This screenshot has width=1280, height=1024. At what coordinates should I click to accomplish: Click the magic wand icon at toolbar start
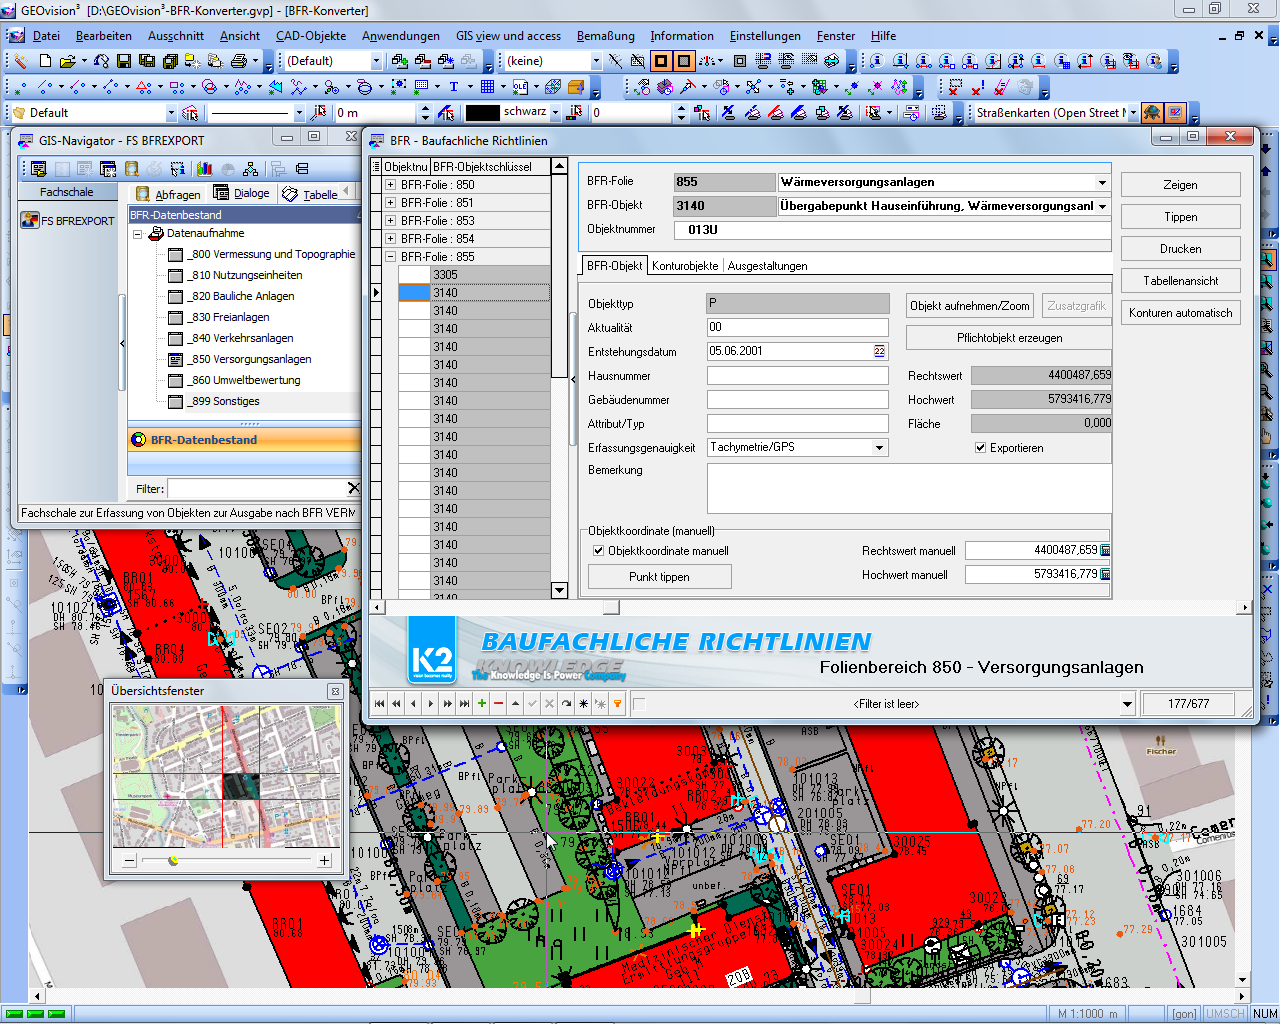[20, 61]
